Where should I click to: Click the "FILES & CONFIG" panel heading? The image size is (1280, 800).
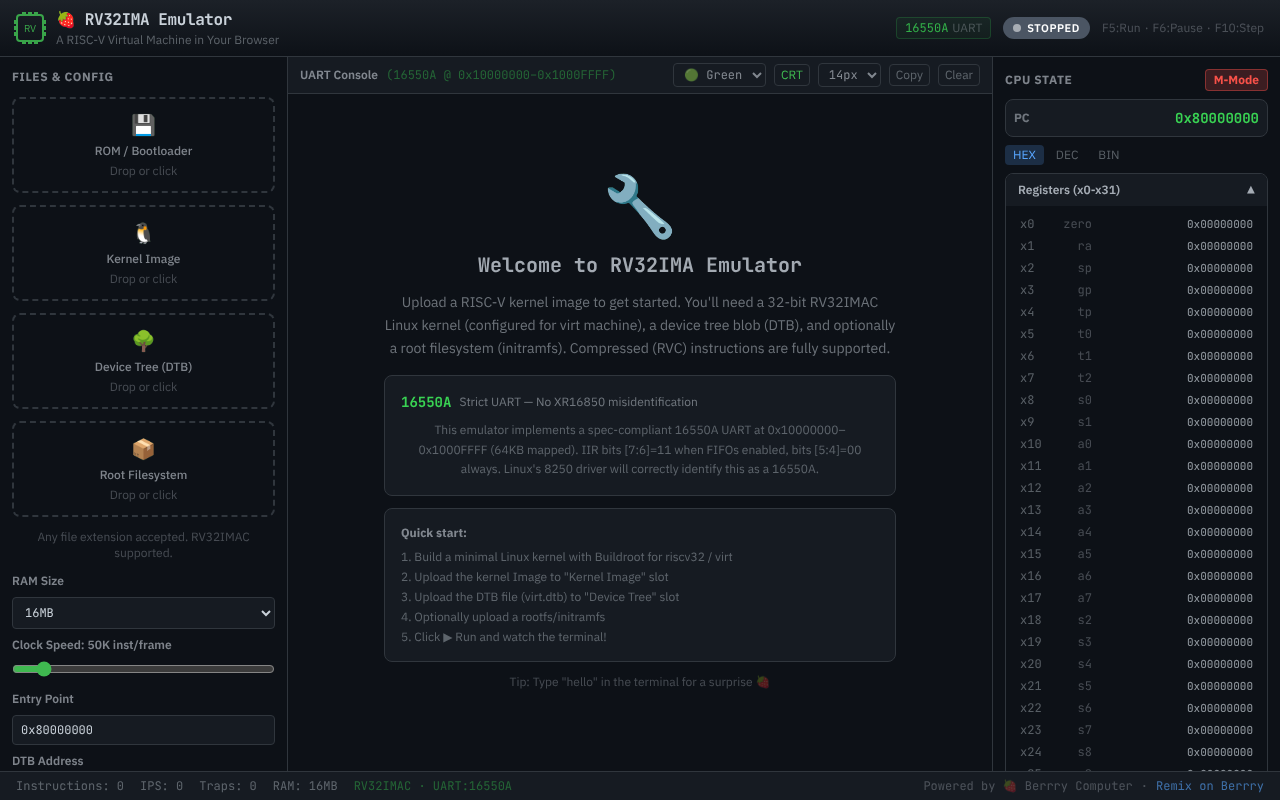[x=62, y=77]
